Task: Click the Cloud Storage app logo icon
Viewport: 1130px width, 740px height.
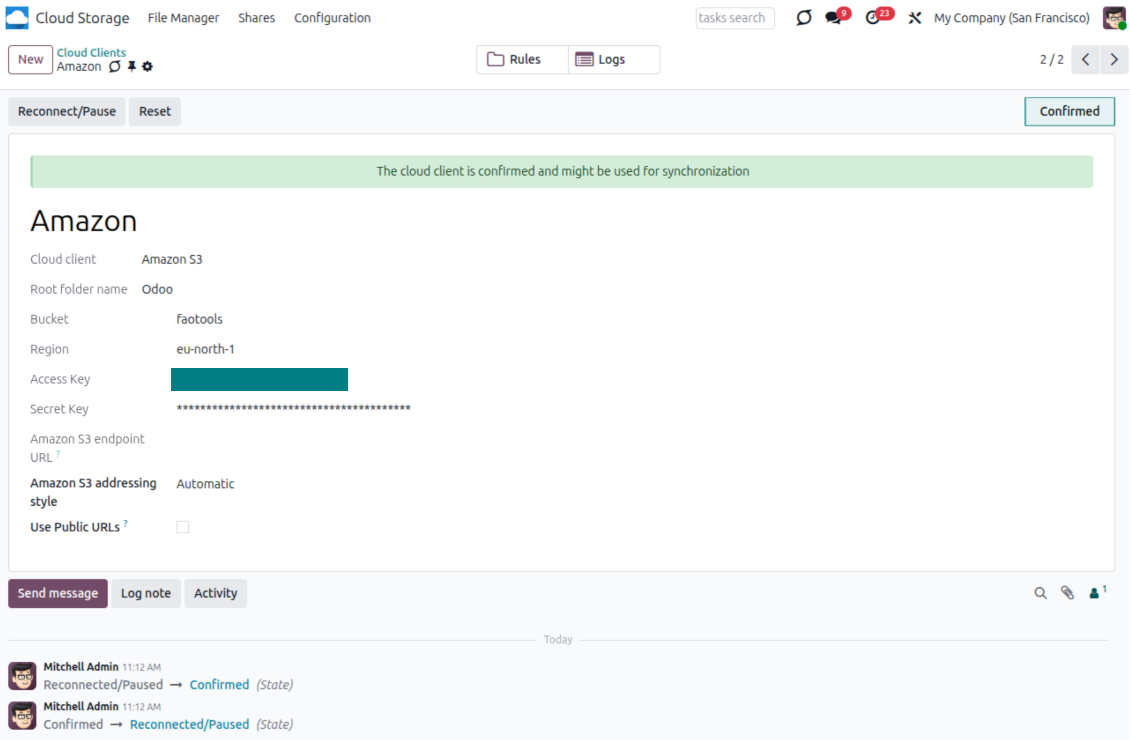Action: pos(17,17)
